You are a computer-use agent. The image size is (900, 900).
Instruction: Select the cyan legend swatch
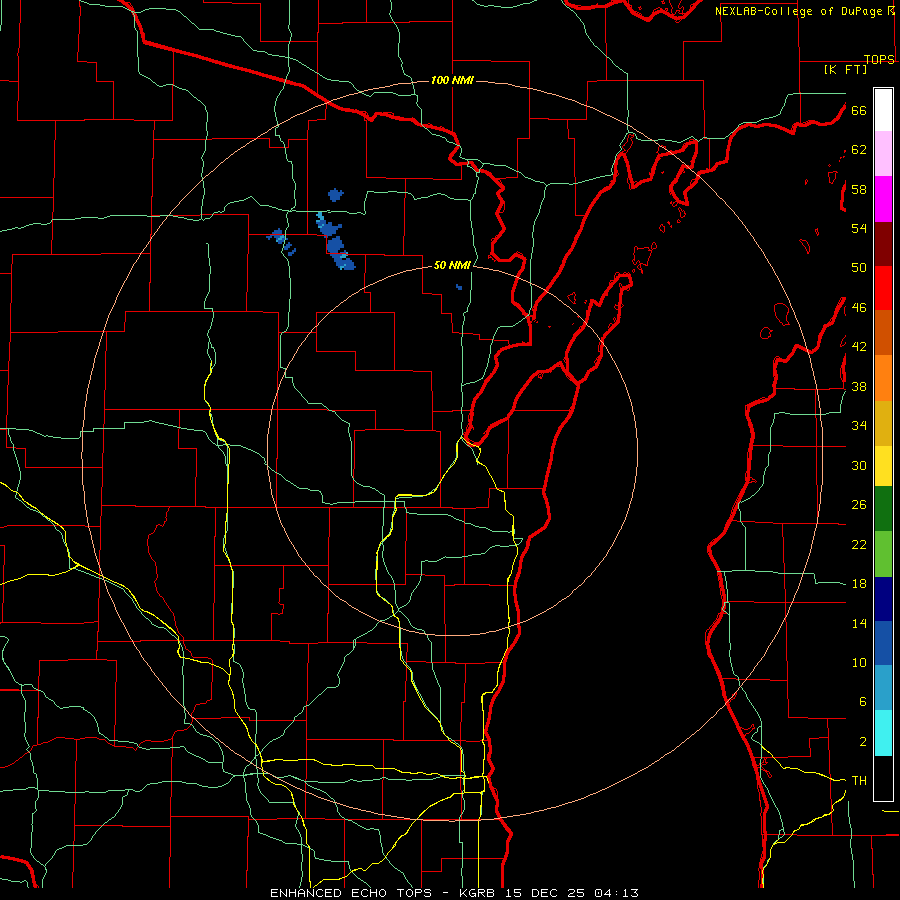pos(883,733)
